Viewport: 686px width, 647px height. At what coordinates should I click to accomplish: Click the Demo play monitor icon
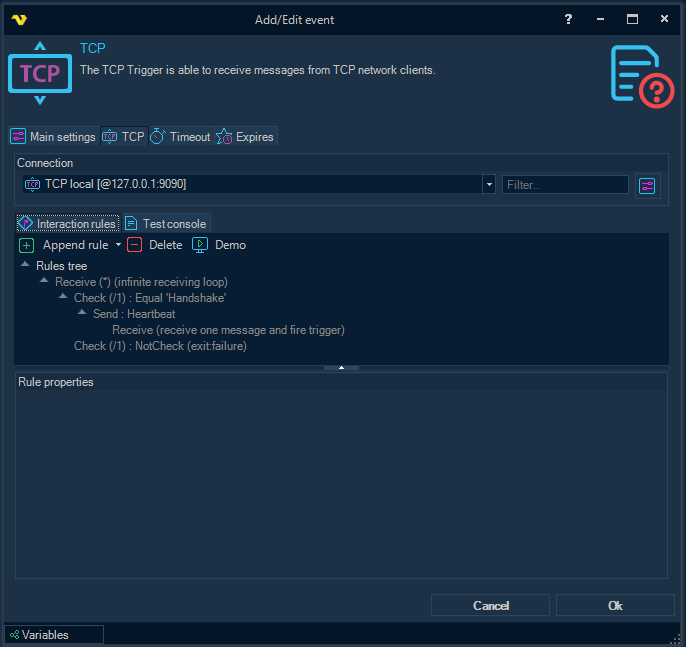[200, 245]
